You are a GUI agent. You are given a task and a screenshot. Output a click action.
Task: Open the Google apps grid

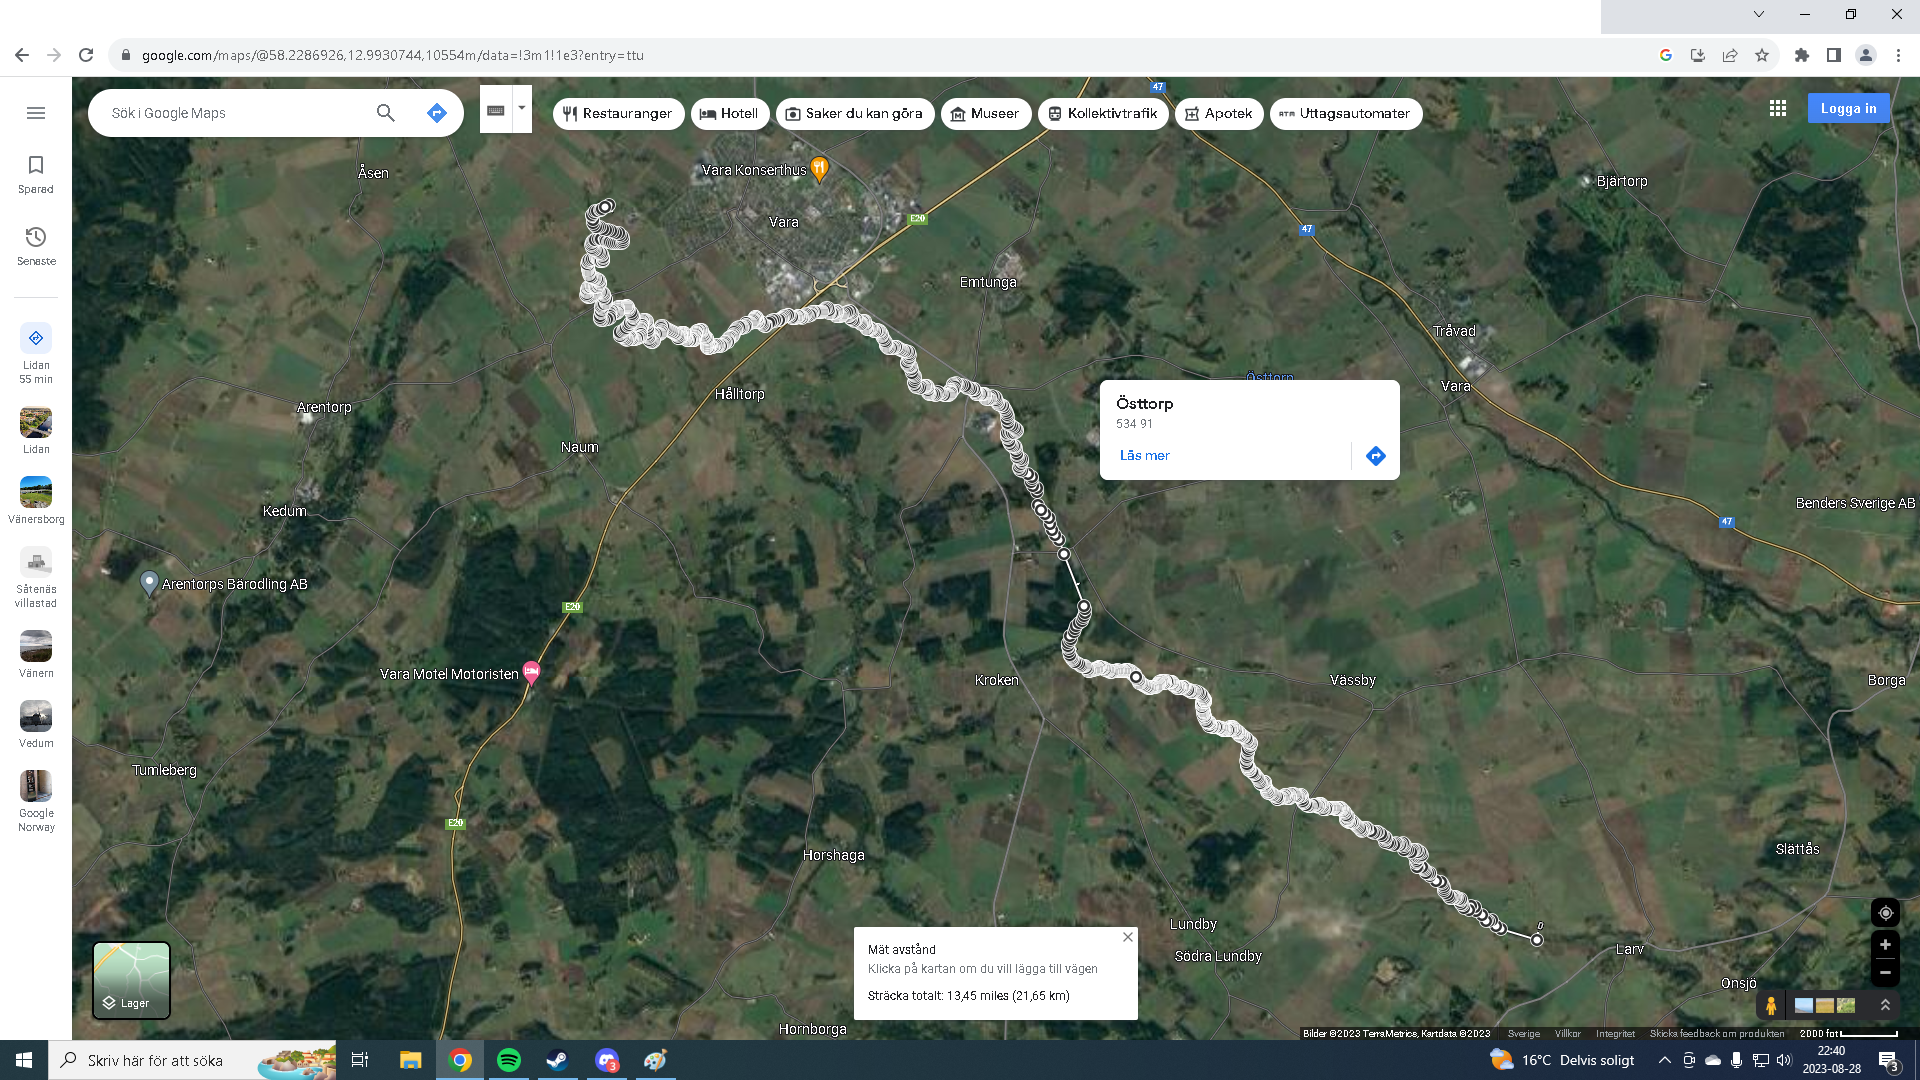point(1777,108)
